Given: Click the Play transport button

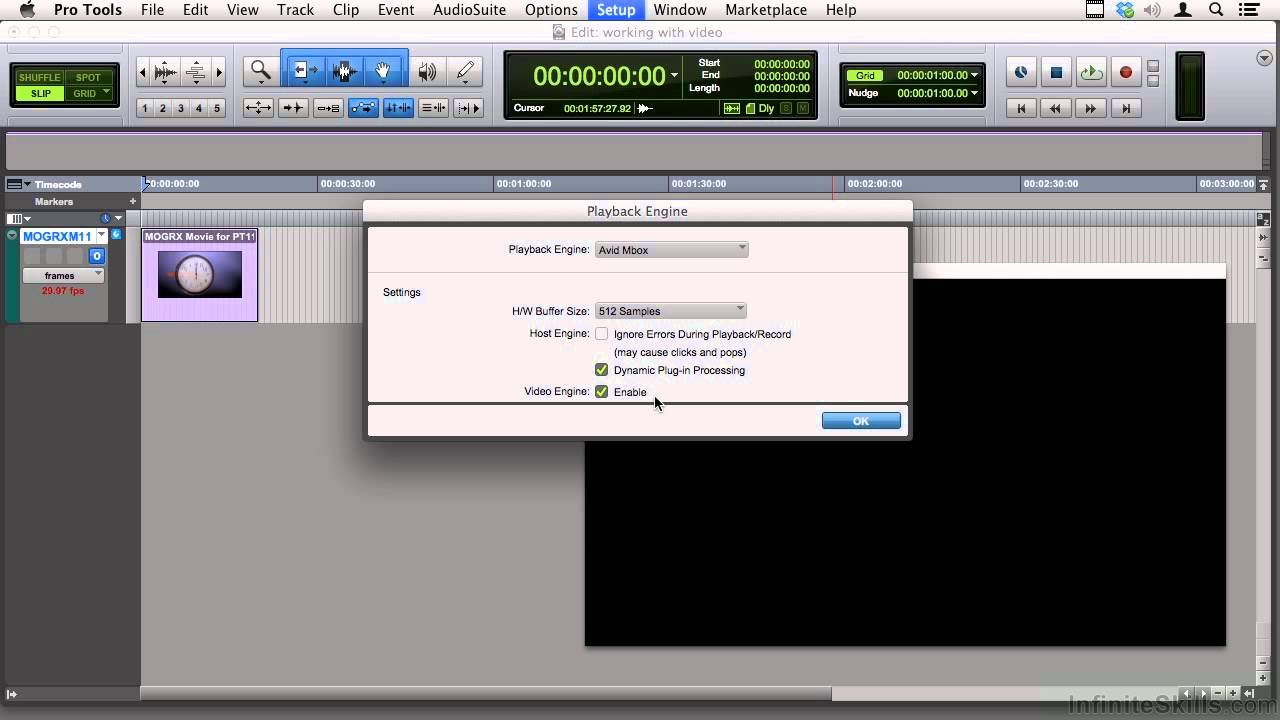Looking at the screenshot, I should point(1091,73).
